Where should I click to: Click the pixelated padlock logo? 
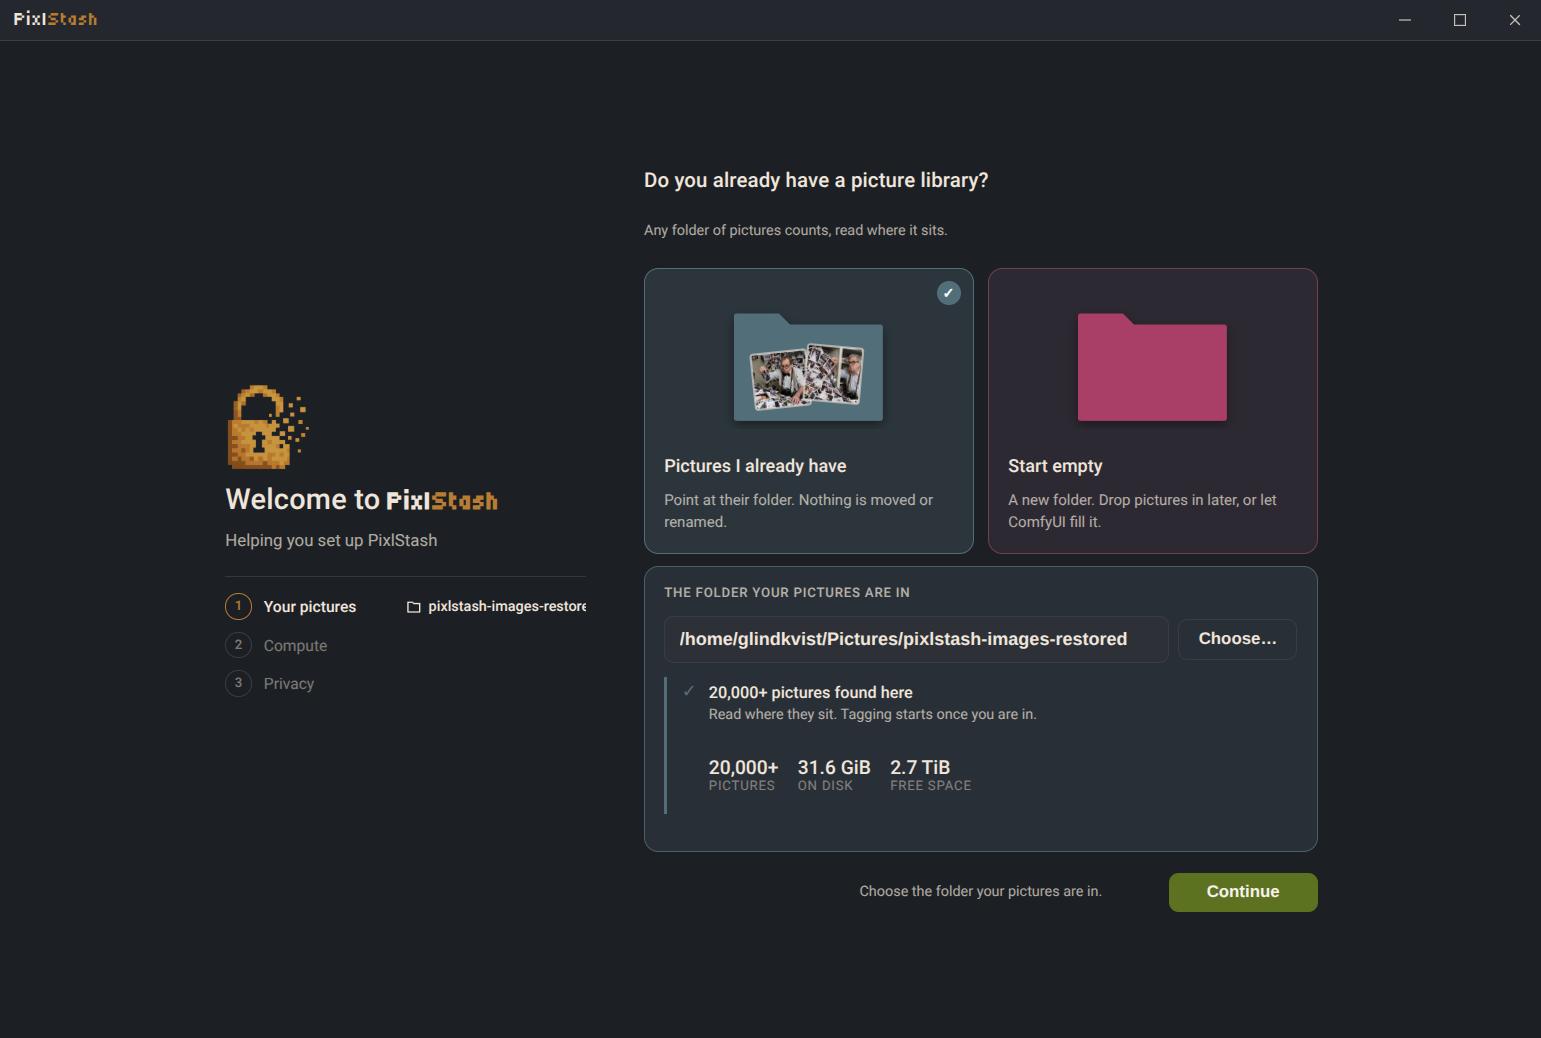coord(267,427)
